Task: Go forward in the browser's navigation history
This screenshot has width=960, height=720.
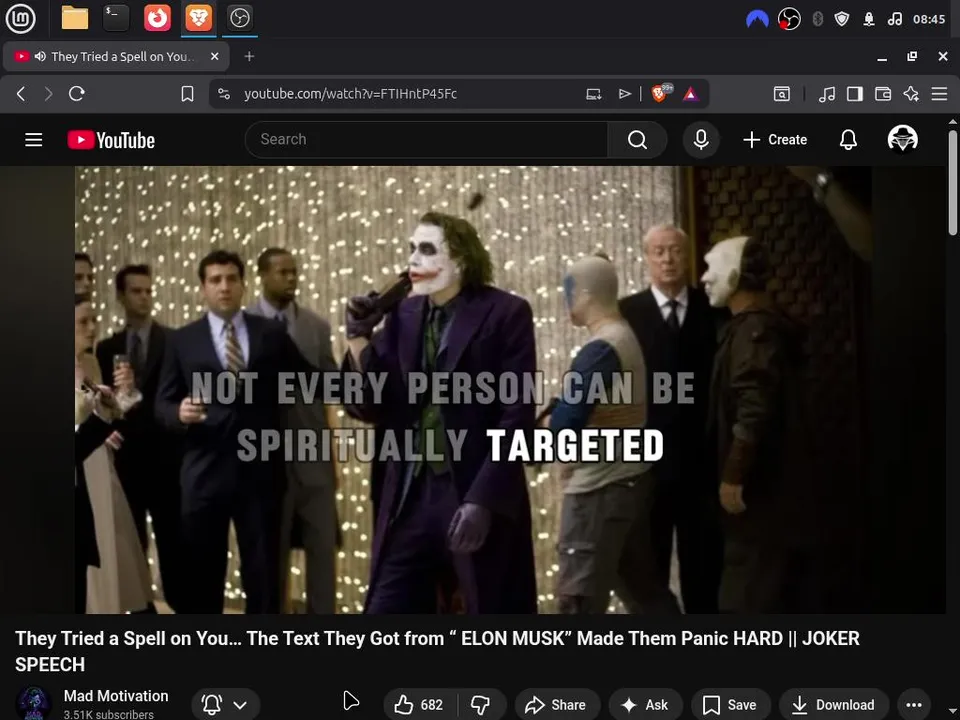Action: coord(48,94)
